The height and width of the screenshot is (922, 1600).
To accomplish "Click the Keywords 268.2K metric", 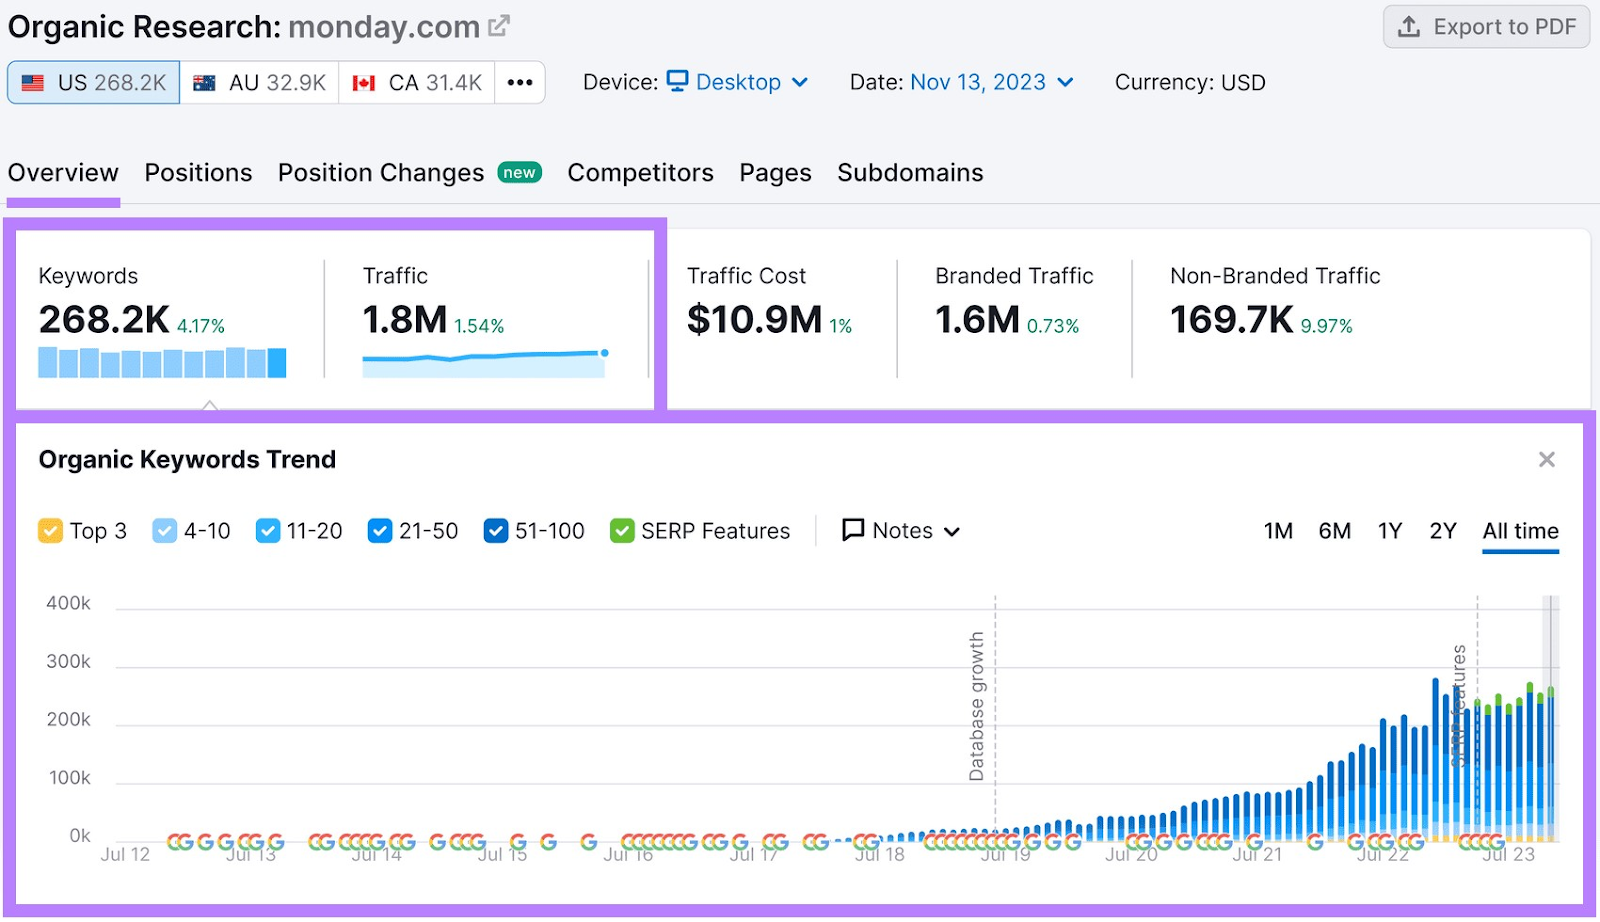I will (104, 320).
